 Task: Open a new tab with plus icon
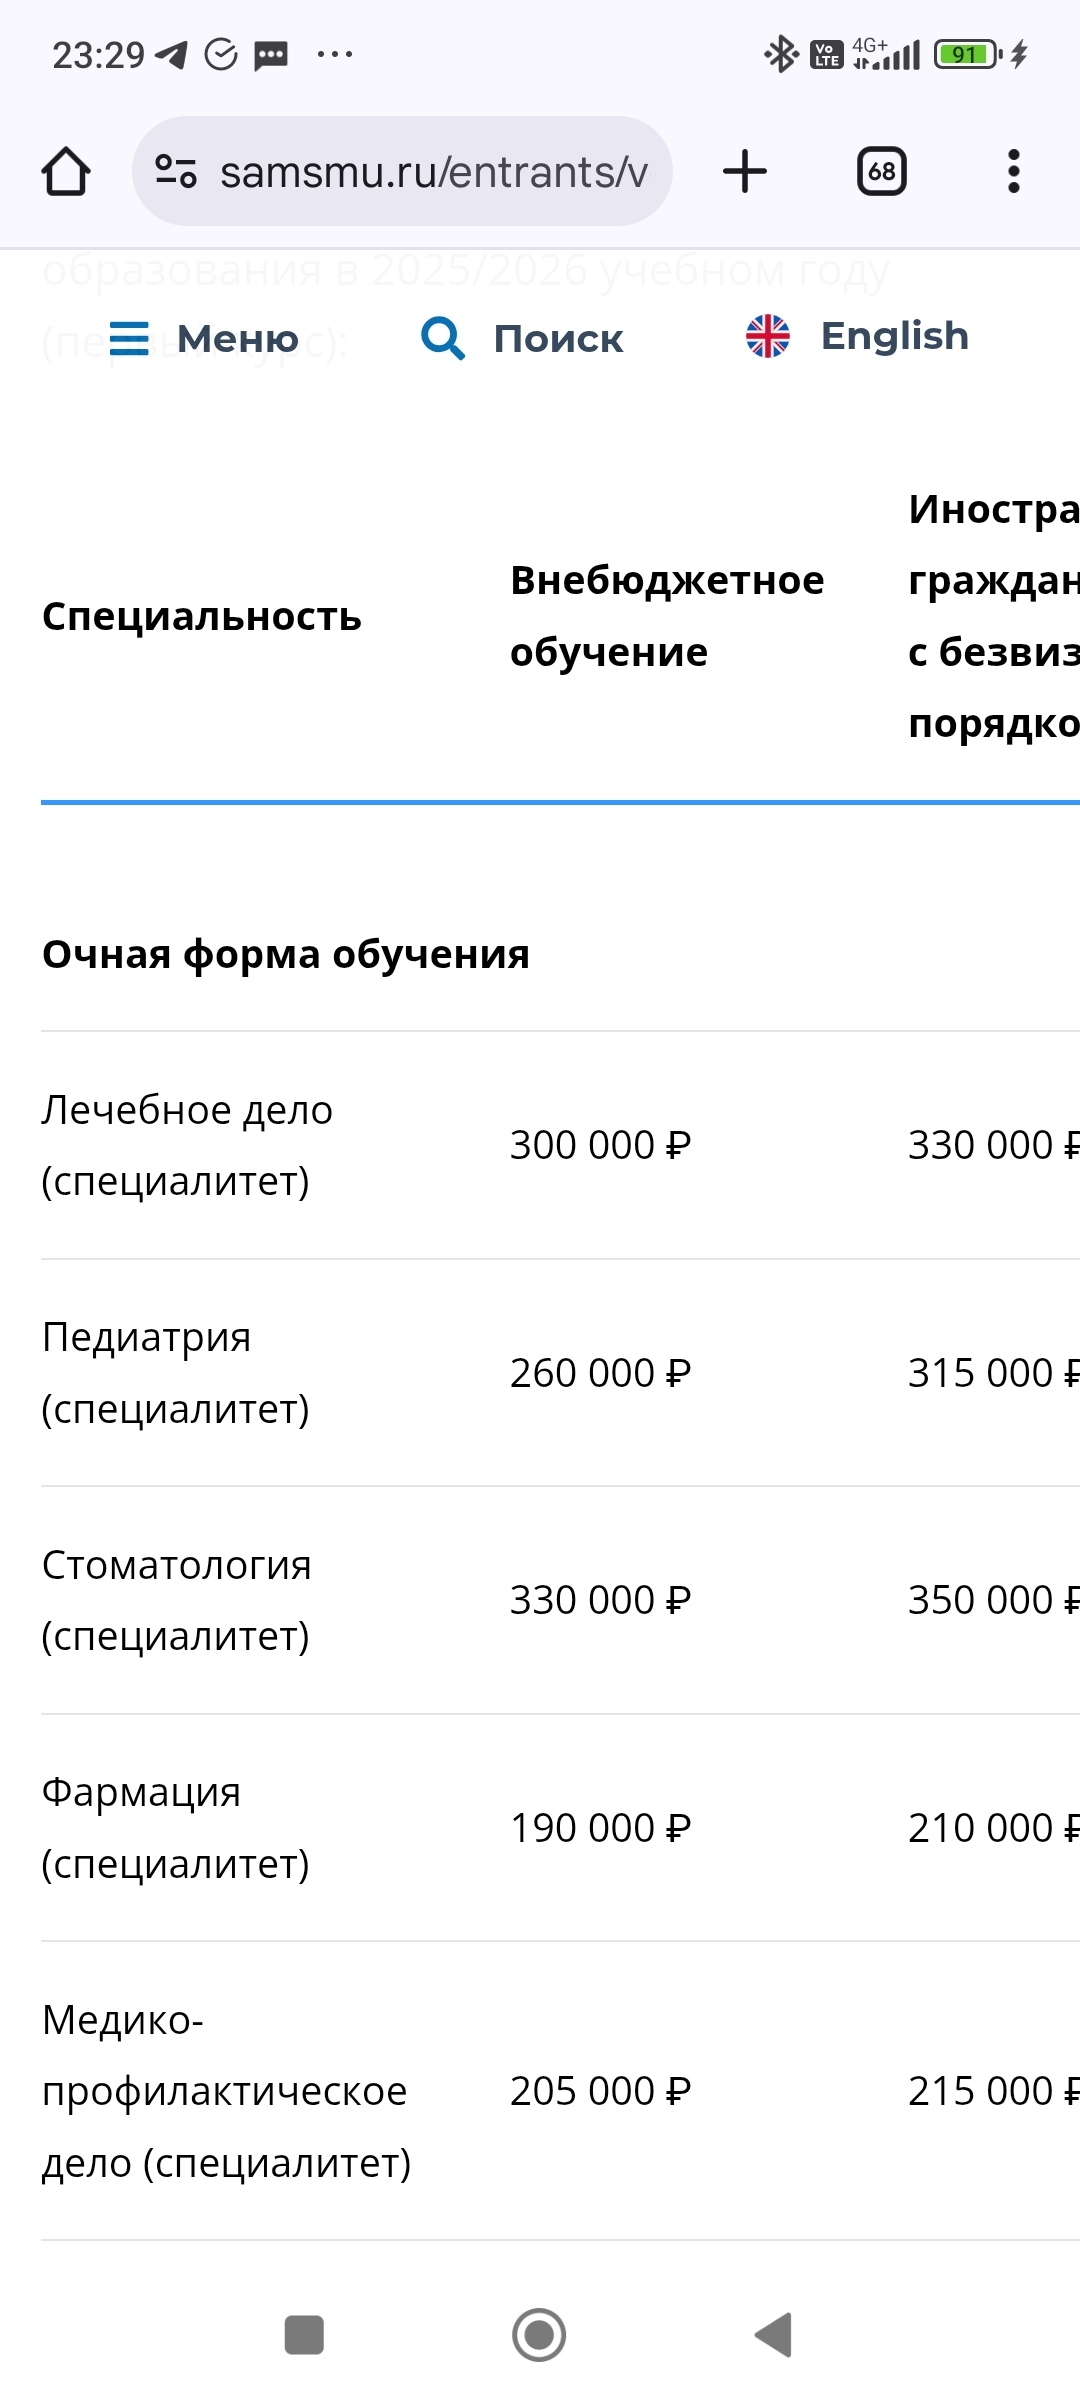click(x=745, y=171)
